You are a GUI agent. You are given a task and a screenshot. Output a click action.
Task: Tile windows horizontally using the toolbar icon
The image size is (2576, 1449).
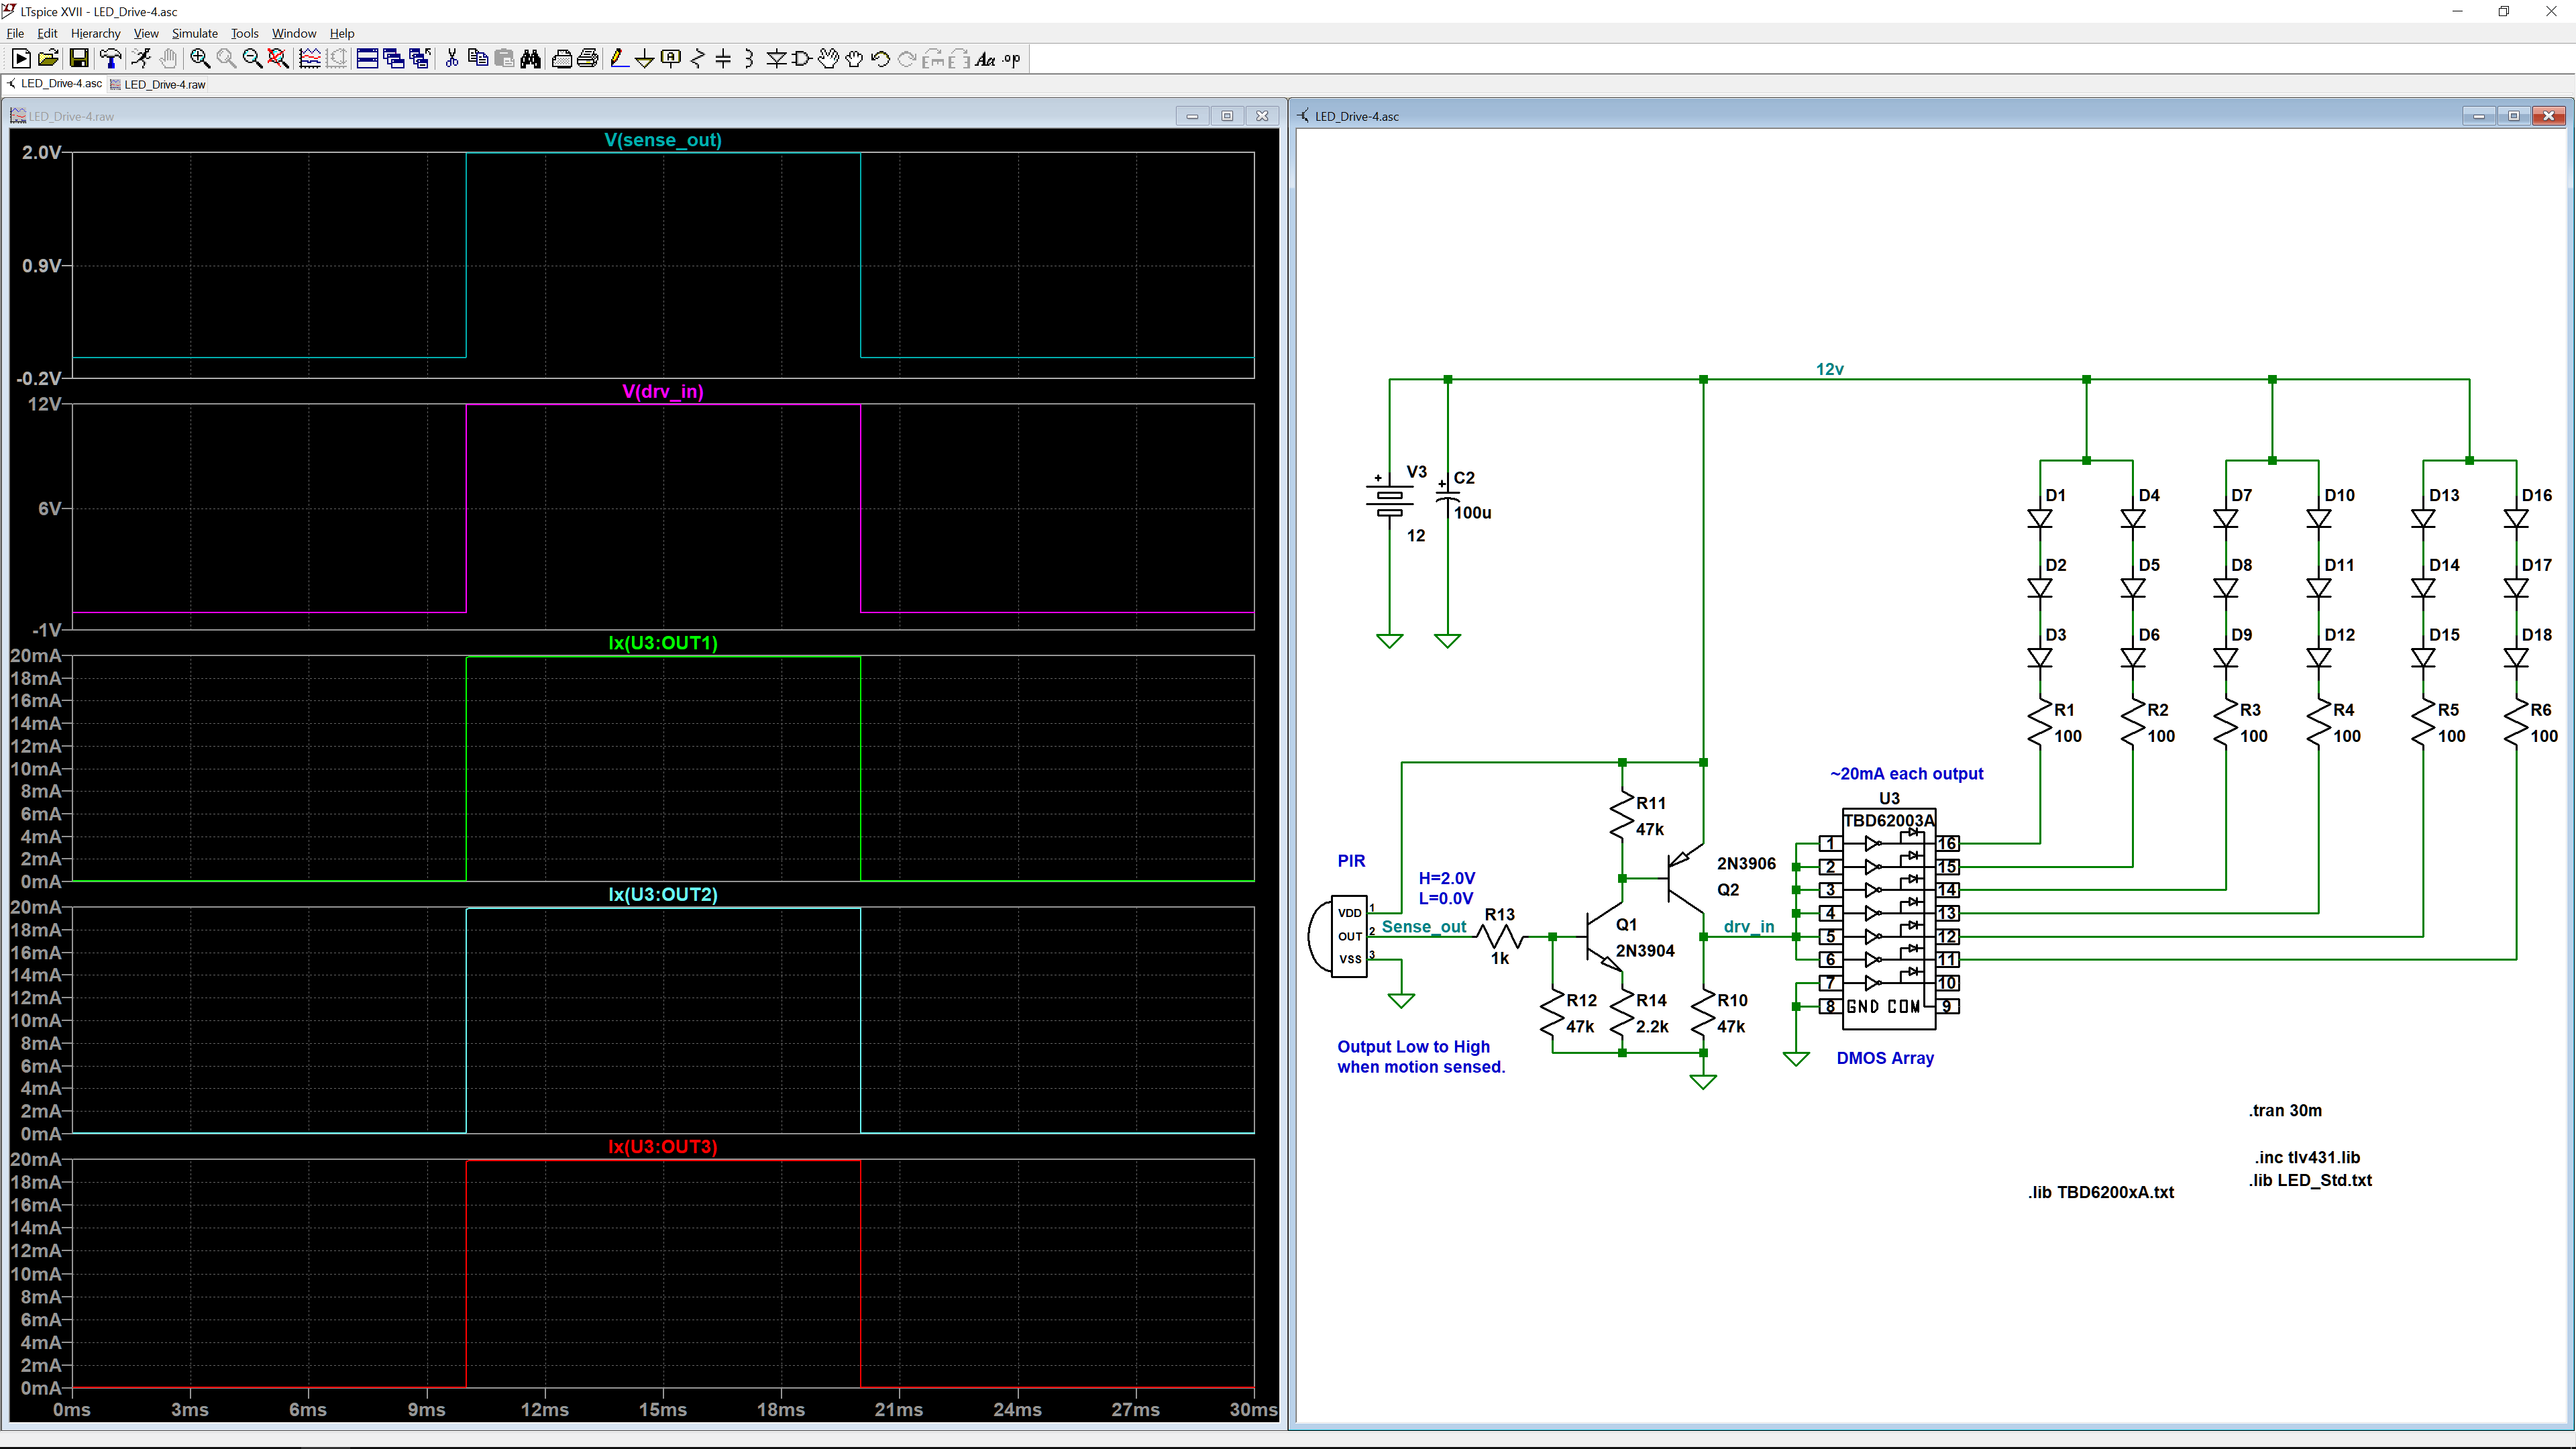tap(367, 59)
